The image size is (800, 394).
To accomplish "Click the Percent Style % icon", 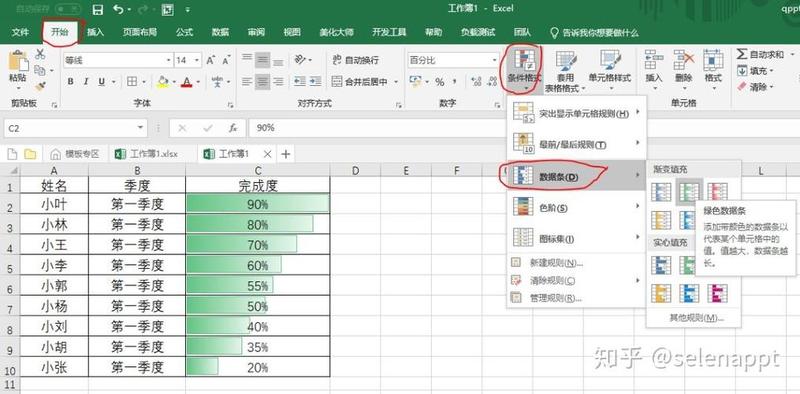I will pyautogui.click(x=439, y=82).
